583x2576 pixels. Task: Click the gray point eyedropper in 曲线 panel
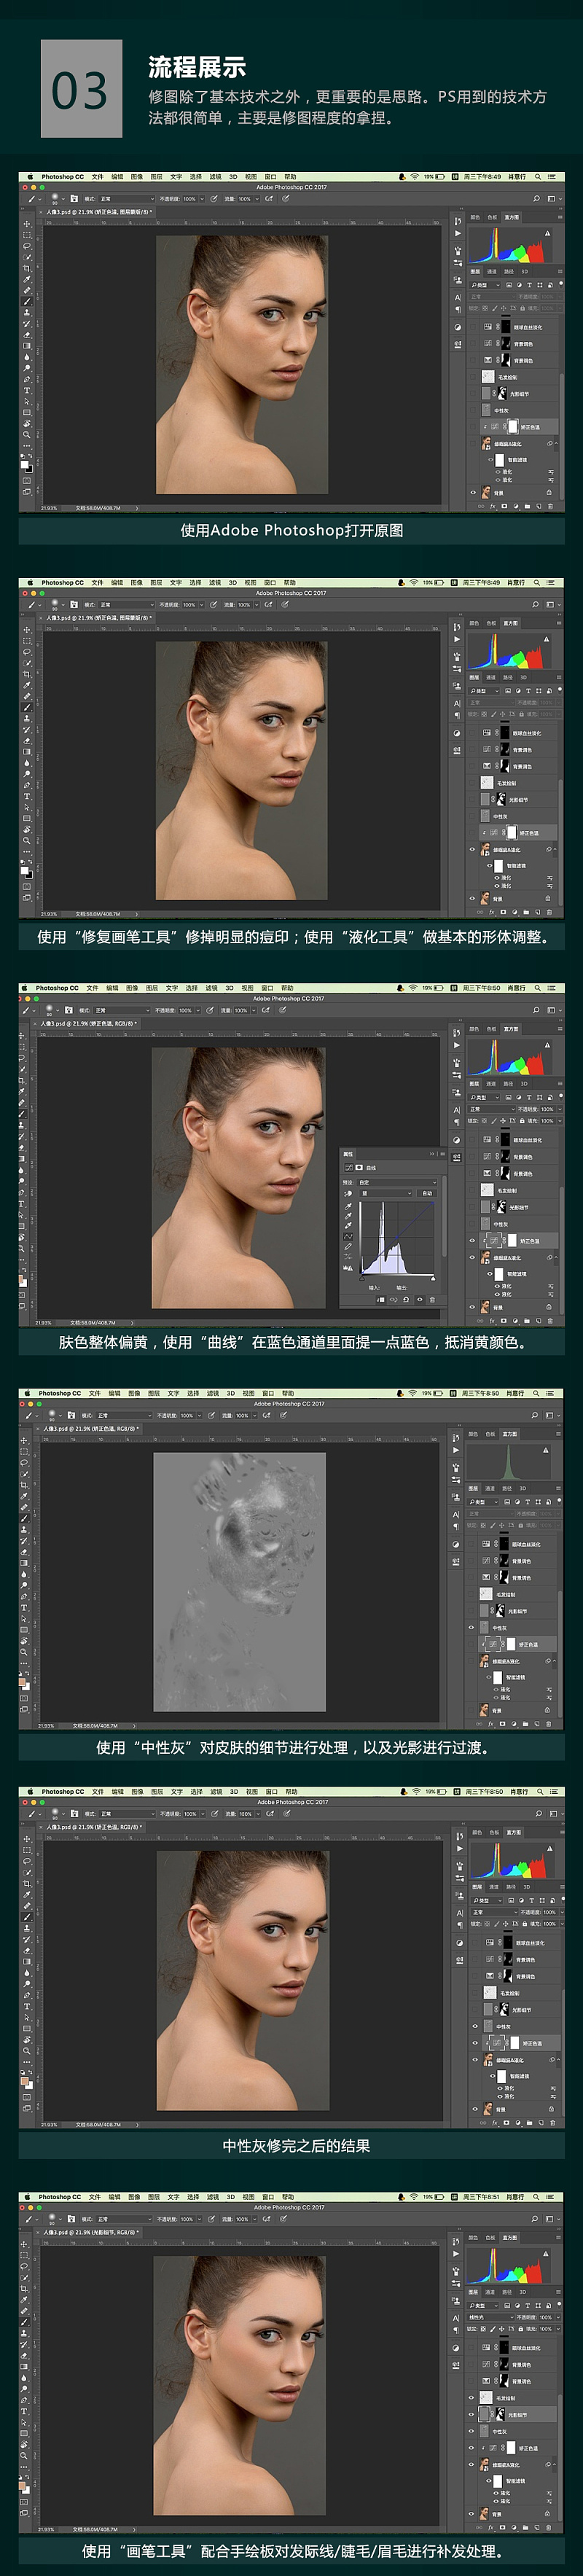[348, 1216]
